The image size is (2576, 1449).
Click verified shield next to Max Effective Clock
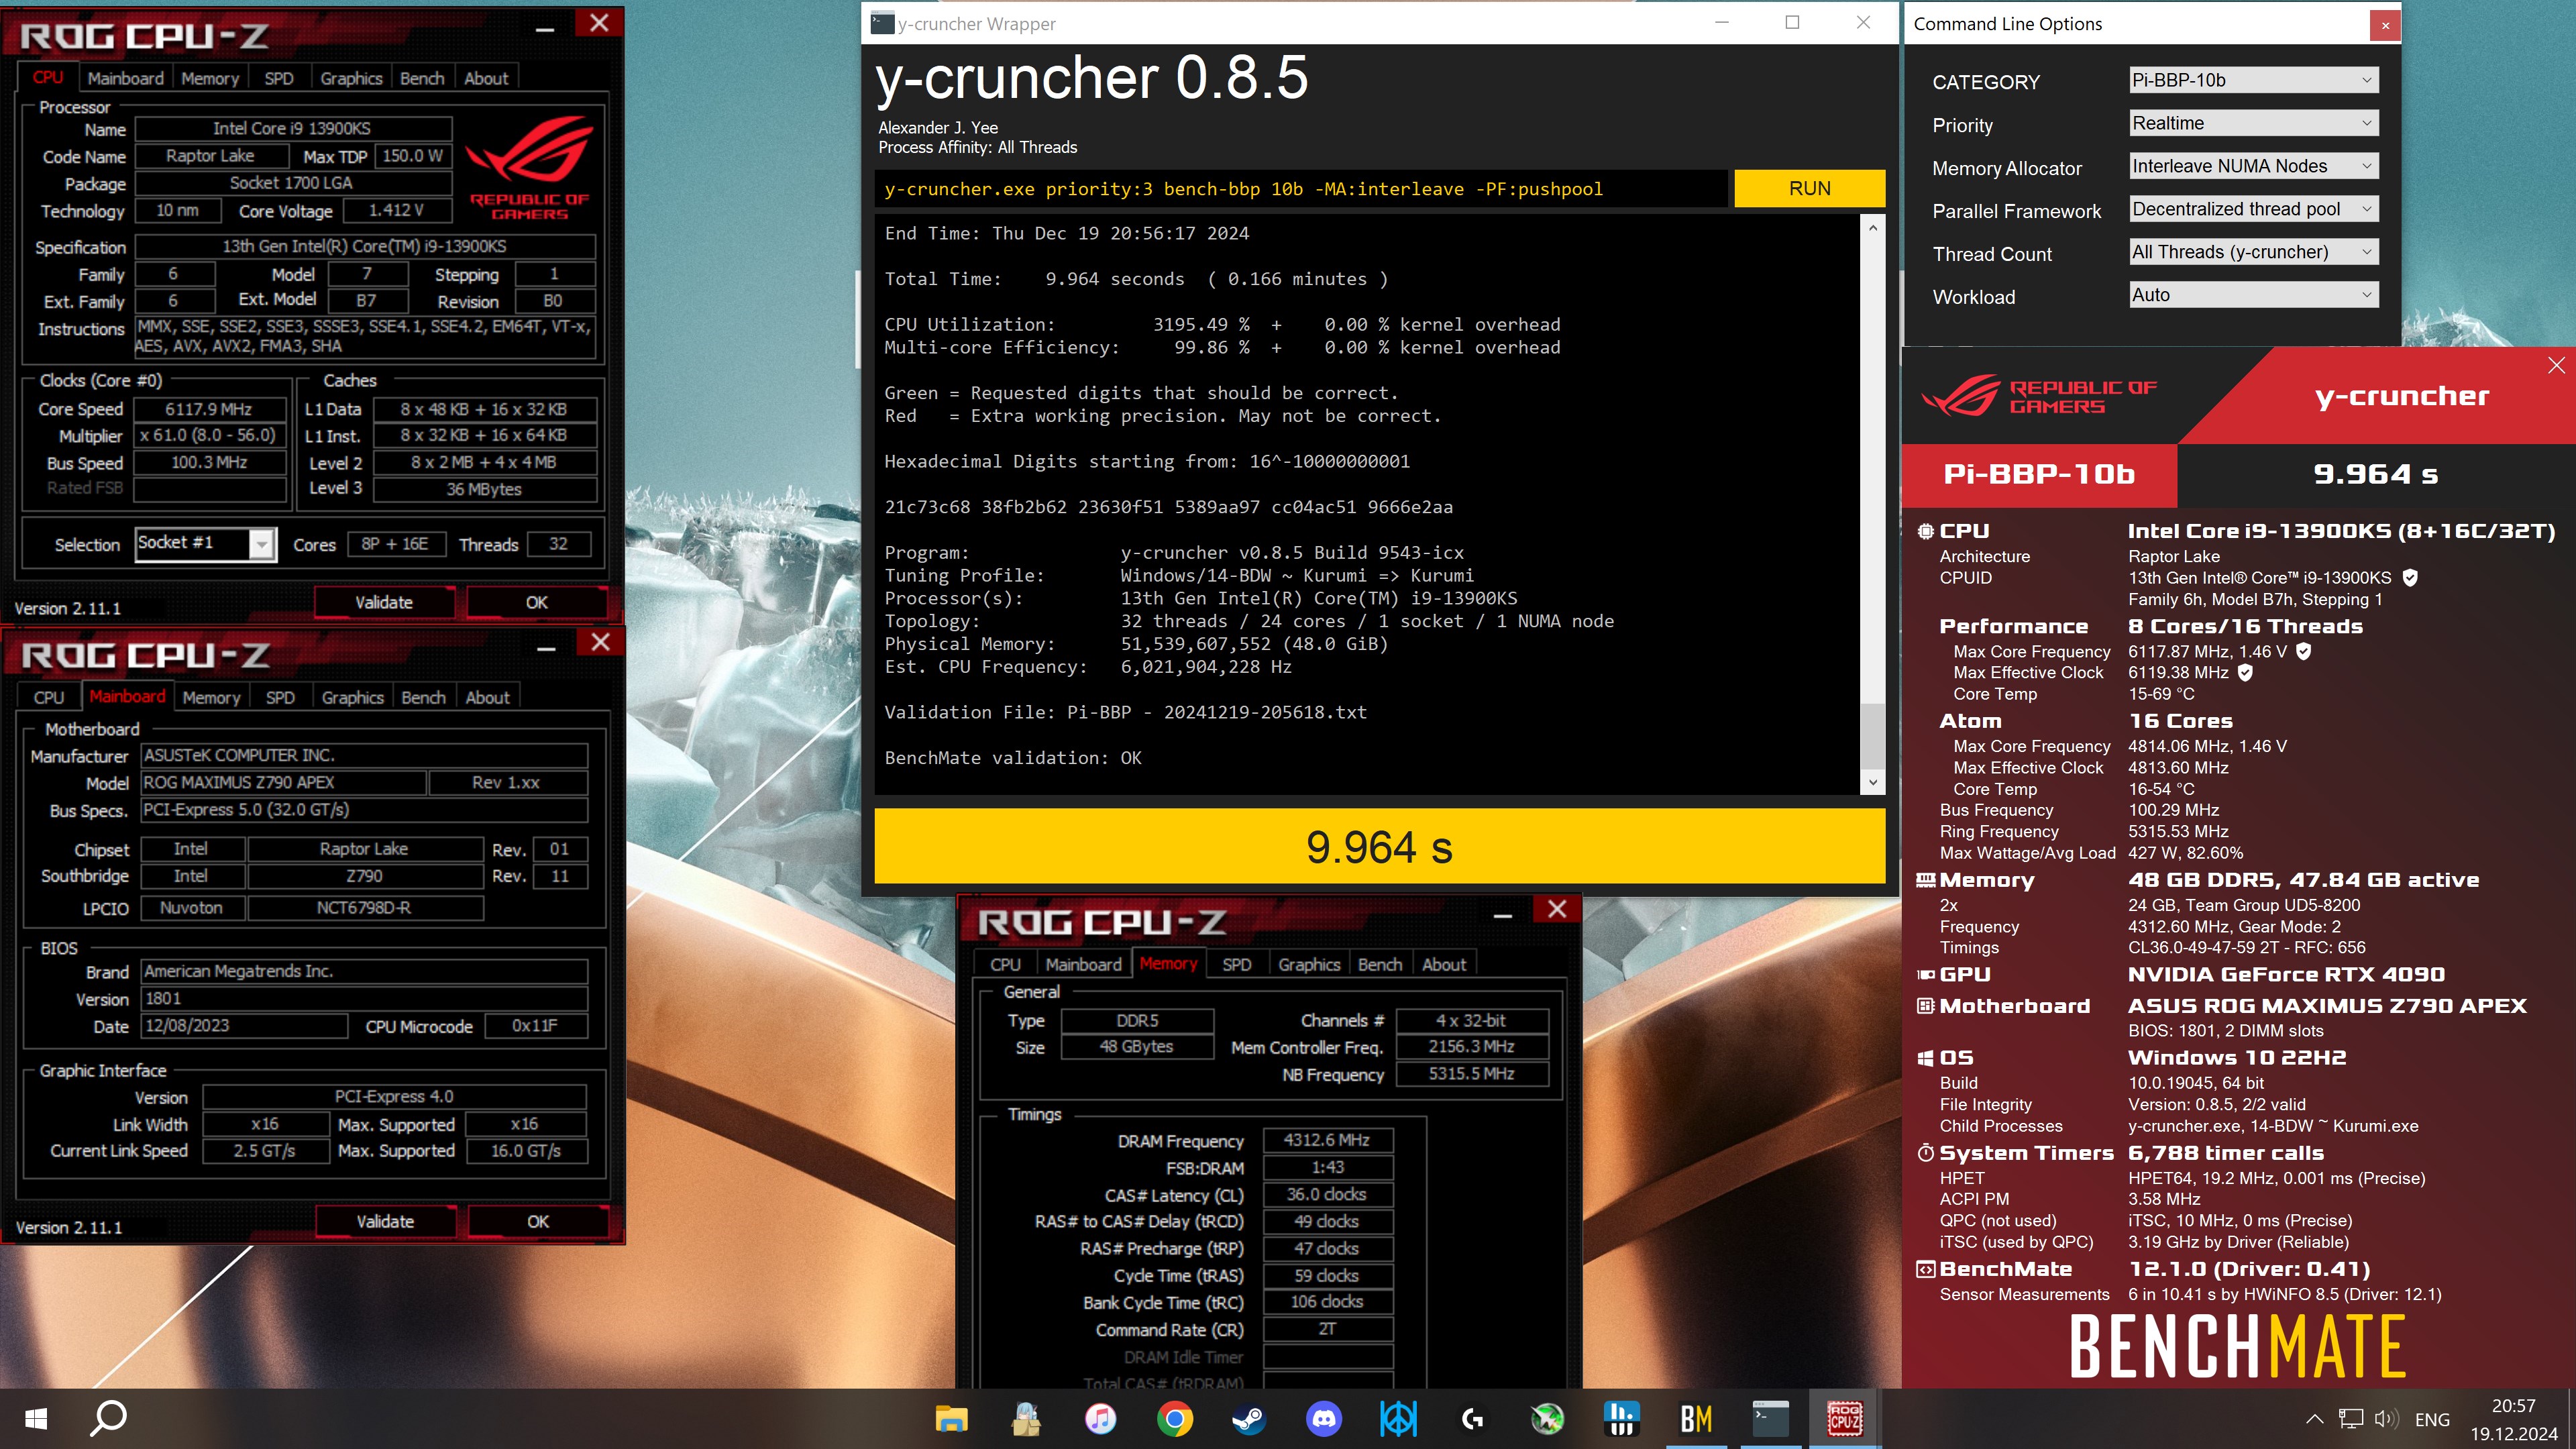click(x=2245, y=673)
